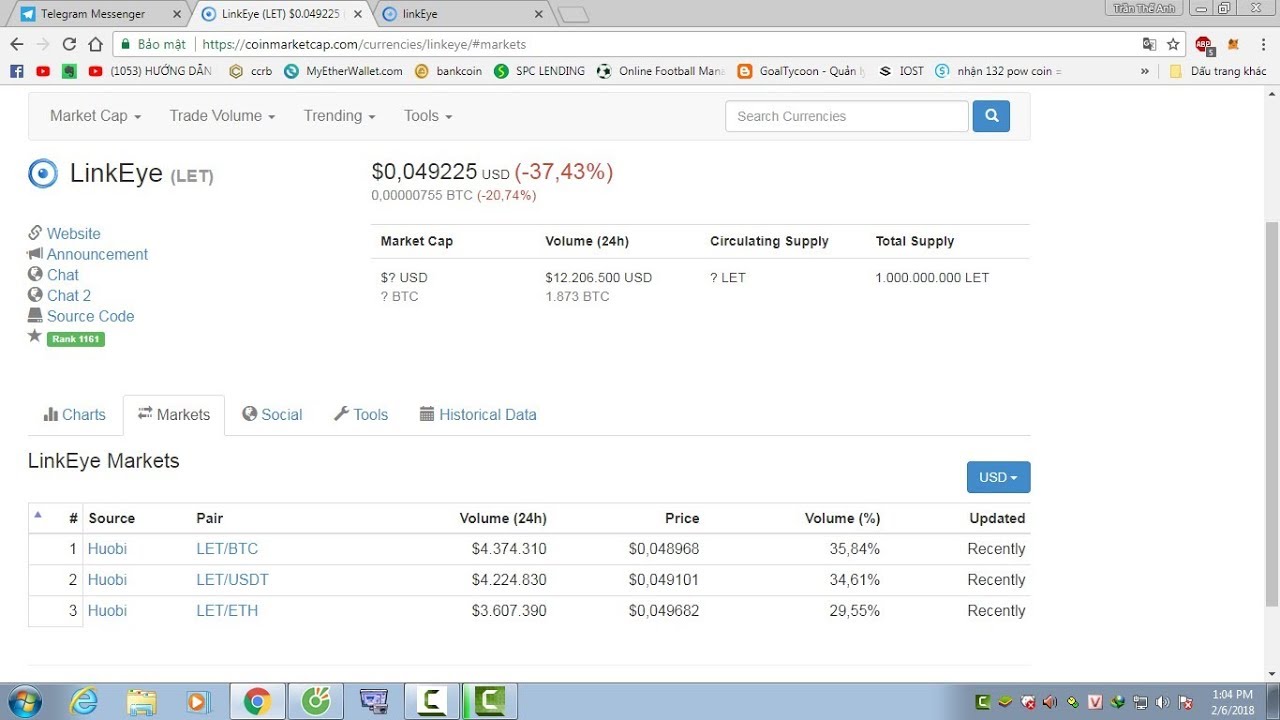Expand the Tools dropdown in the navbar
Image resolution: width=1280 pixels, height=720 pixels.
pos(428,116)
